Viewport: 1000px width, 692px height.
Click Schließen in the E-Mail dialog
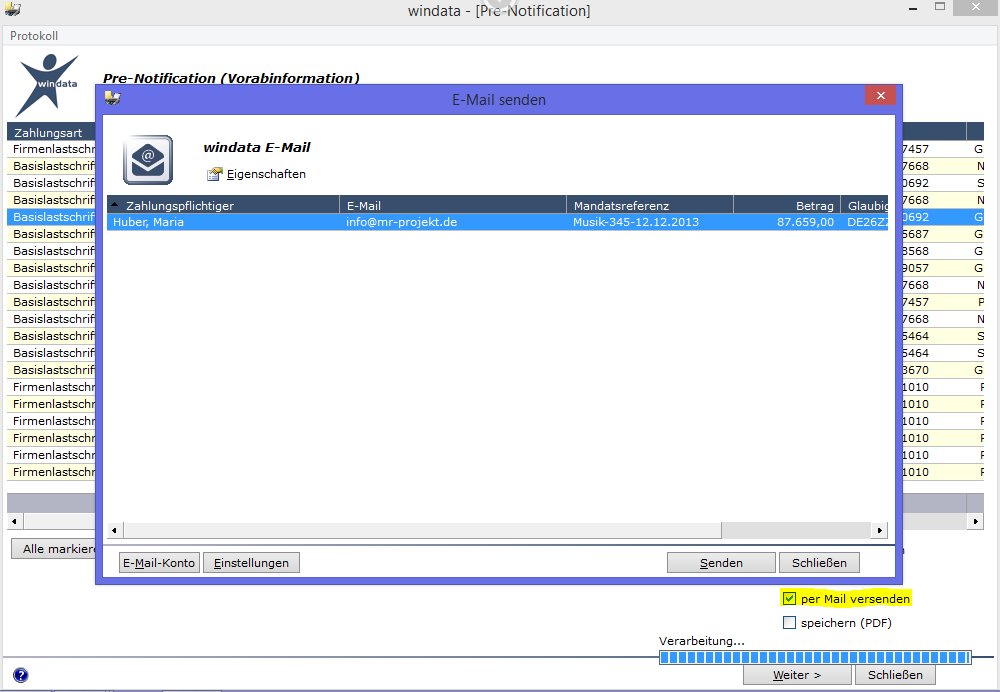click(x=820, y=563)
